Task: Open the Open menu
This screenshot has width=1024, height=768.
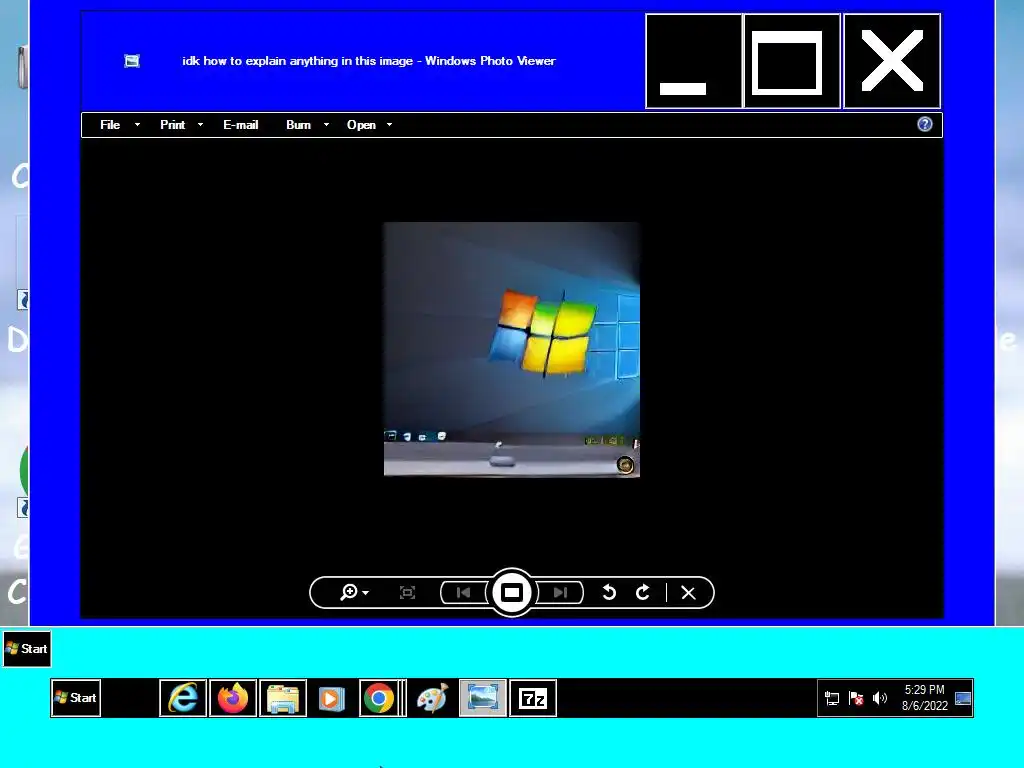Action: tap(361, 125)
